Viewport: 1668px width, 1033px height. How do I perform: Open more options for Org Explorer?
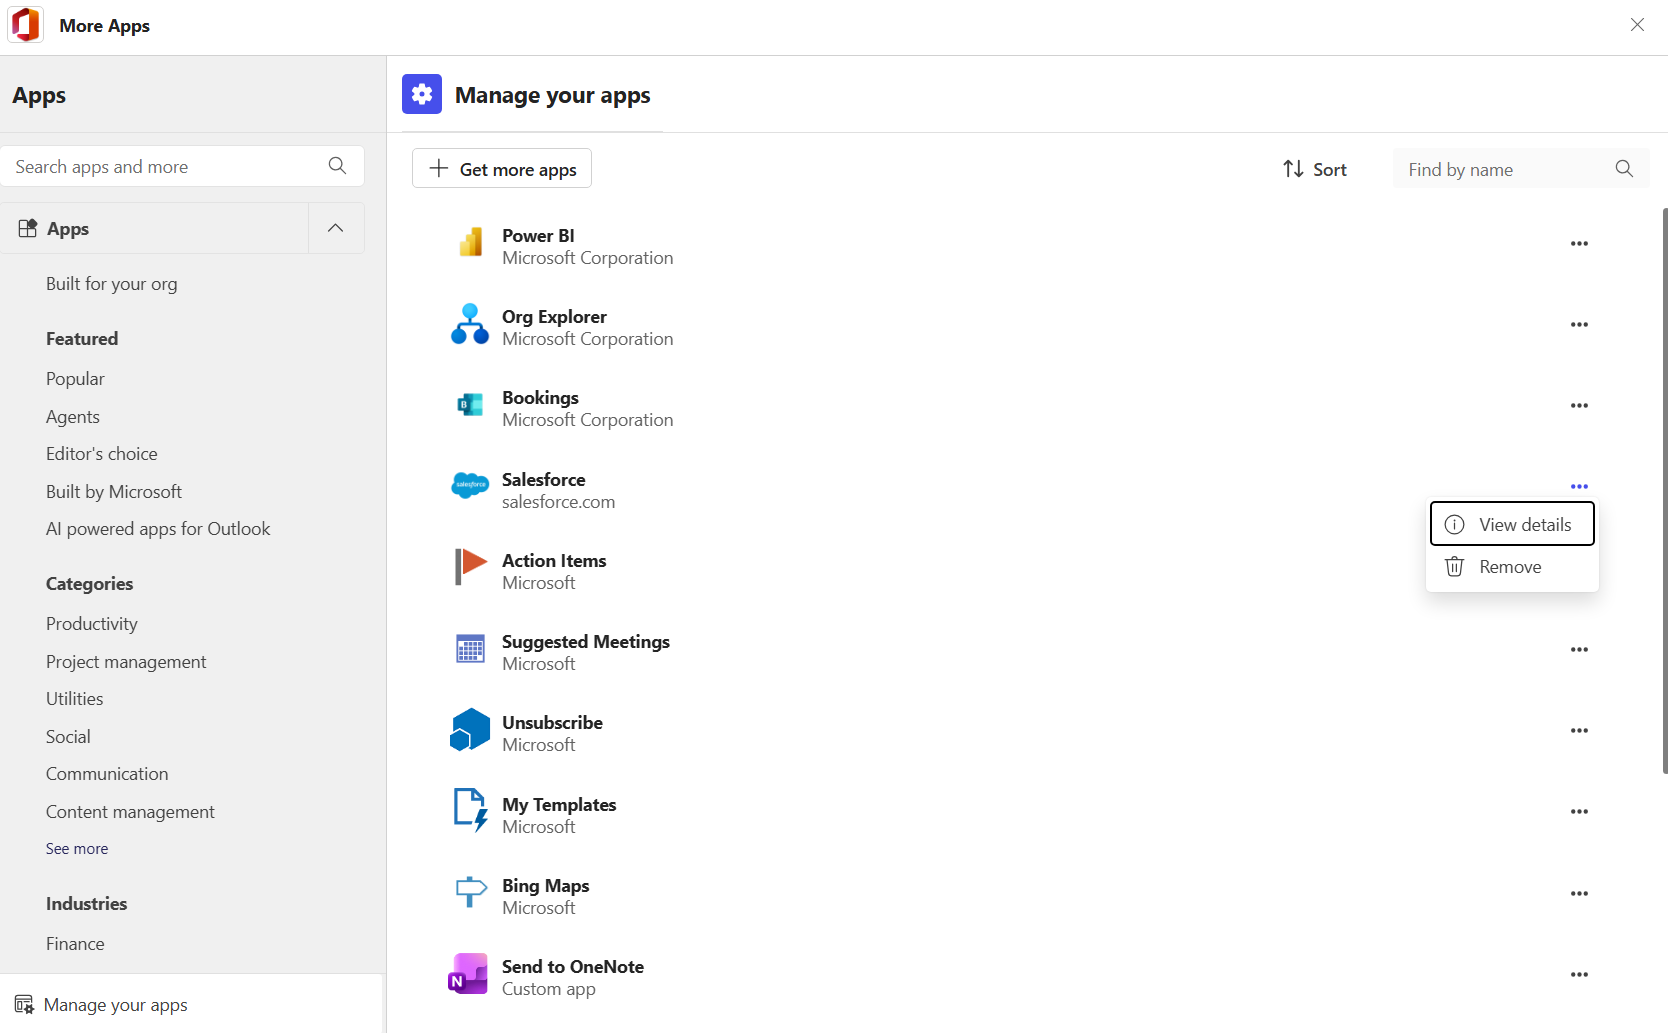[1579, 325]
